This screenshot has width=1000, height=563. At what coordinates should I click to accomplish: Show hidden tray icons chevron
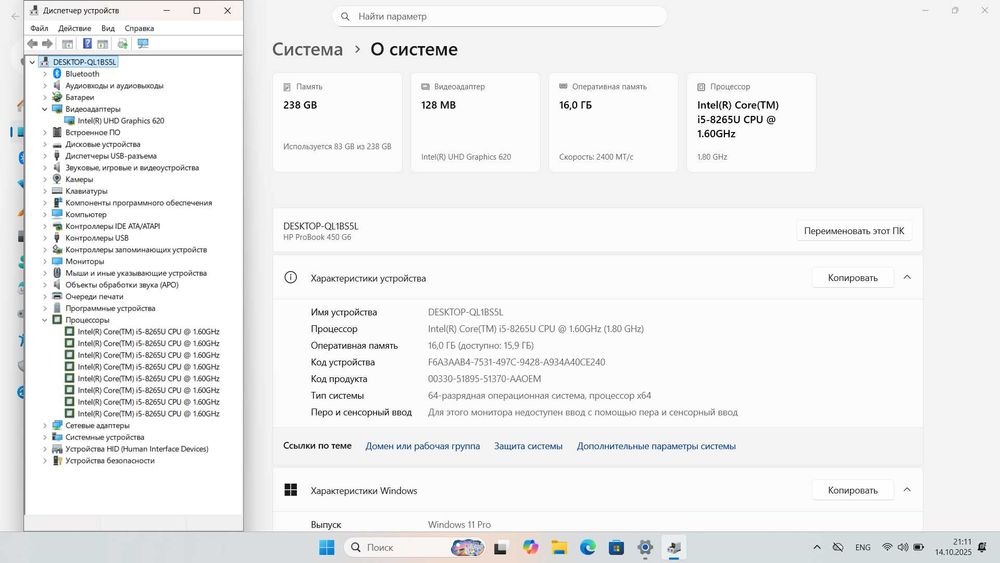pyautogui.click(x=816, y=547)
